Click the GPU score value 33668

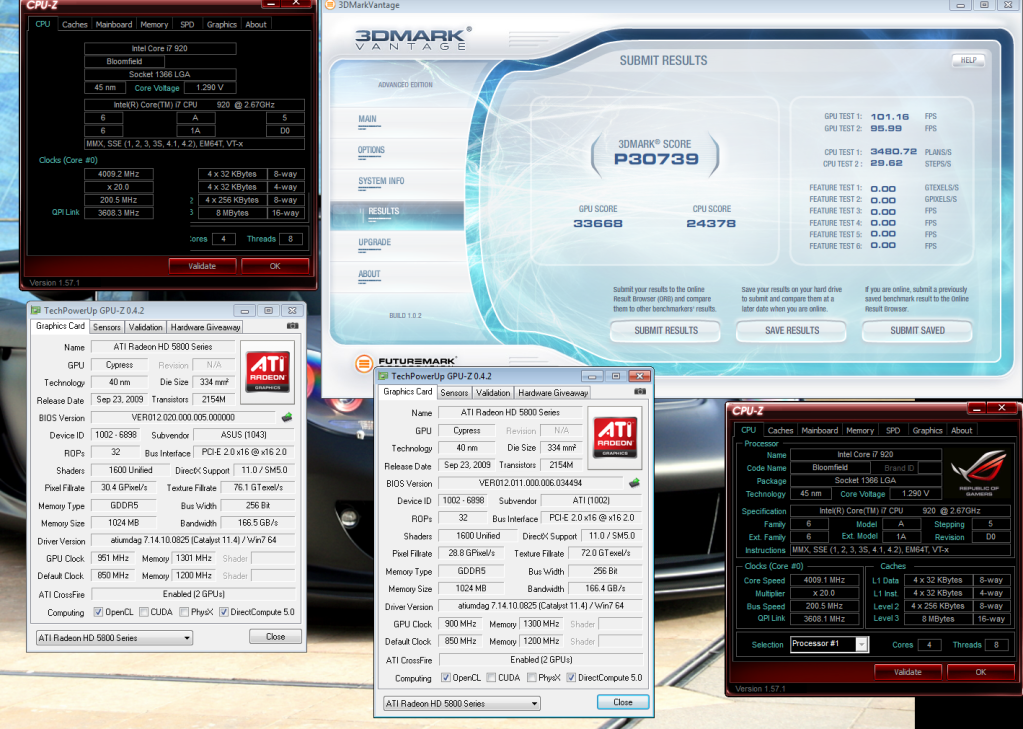pos(598,223)
